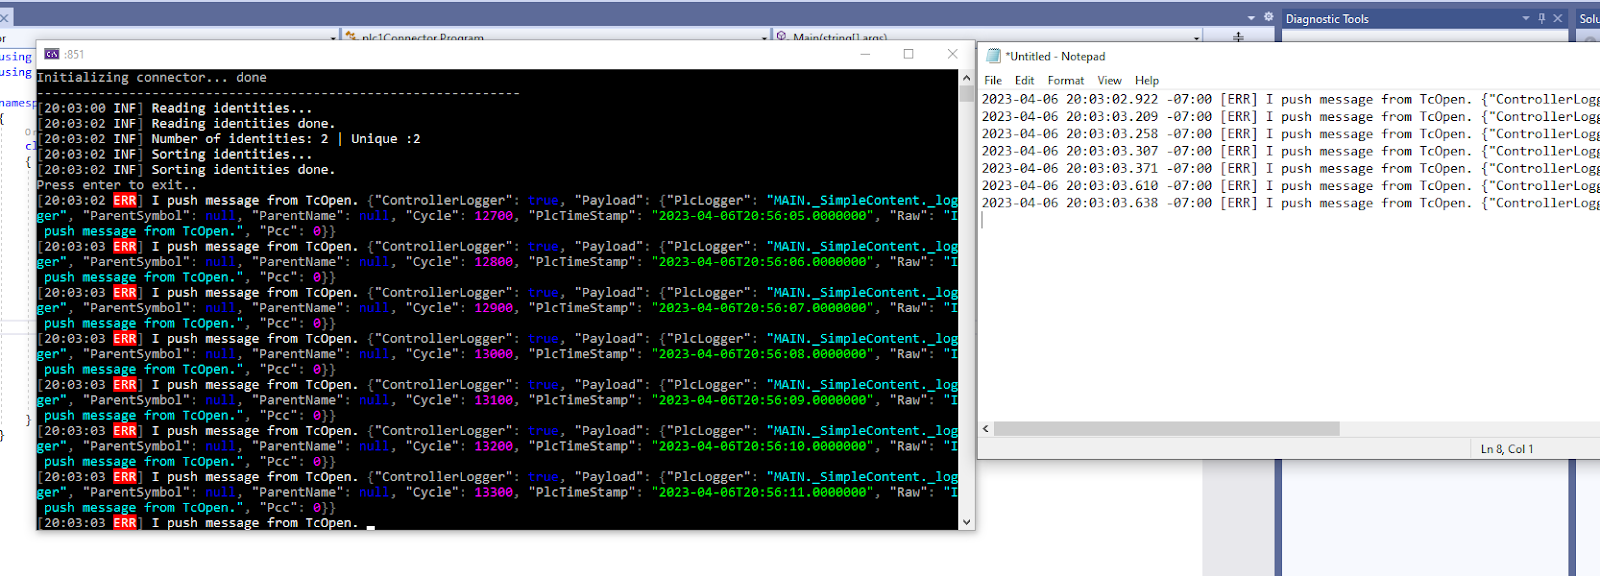
Task: Open the Notepad Format menu
Action: (1066, 80)
